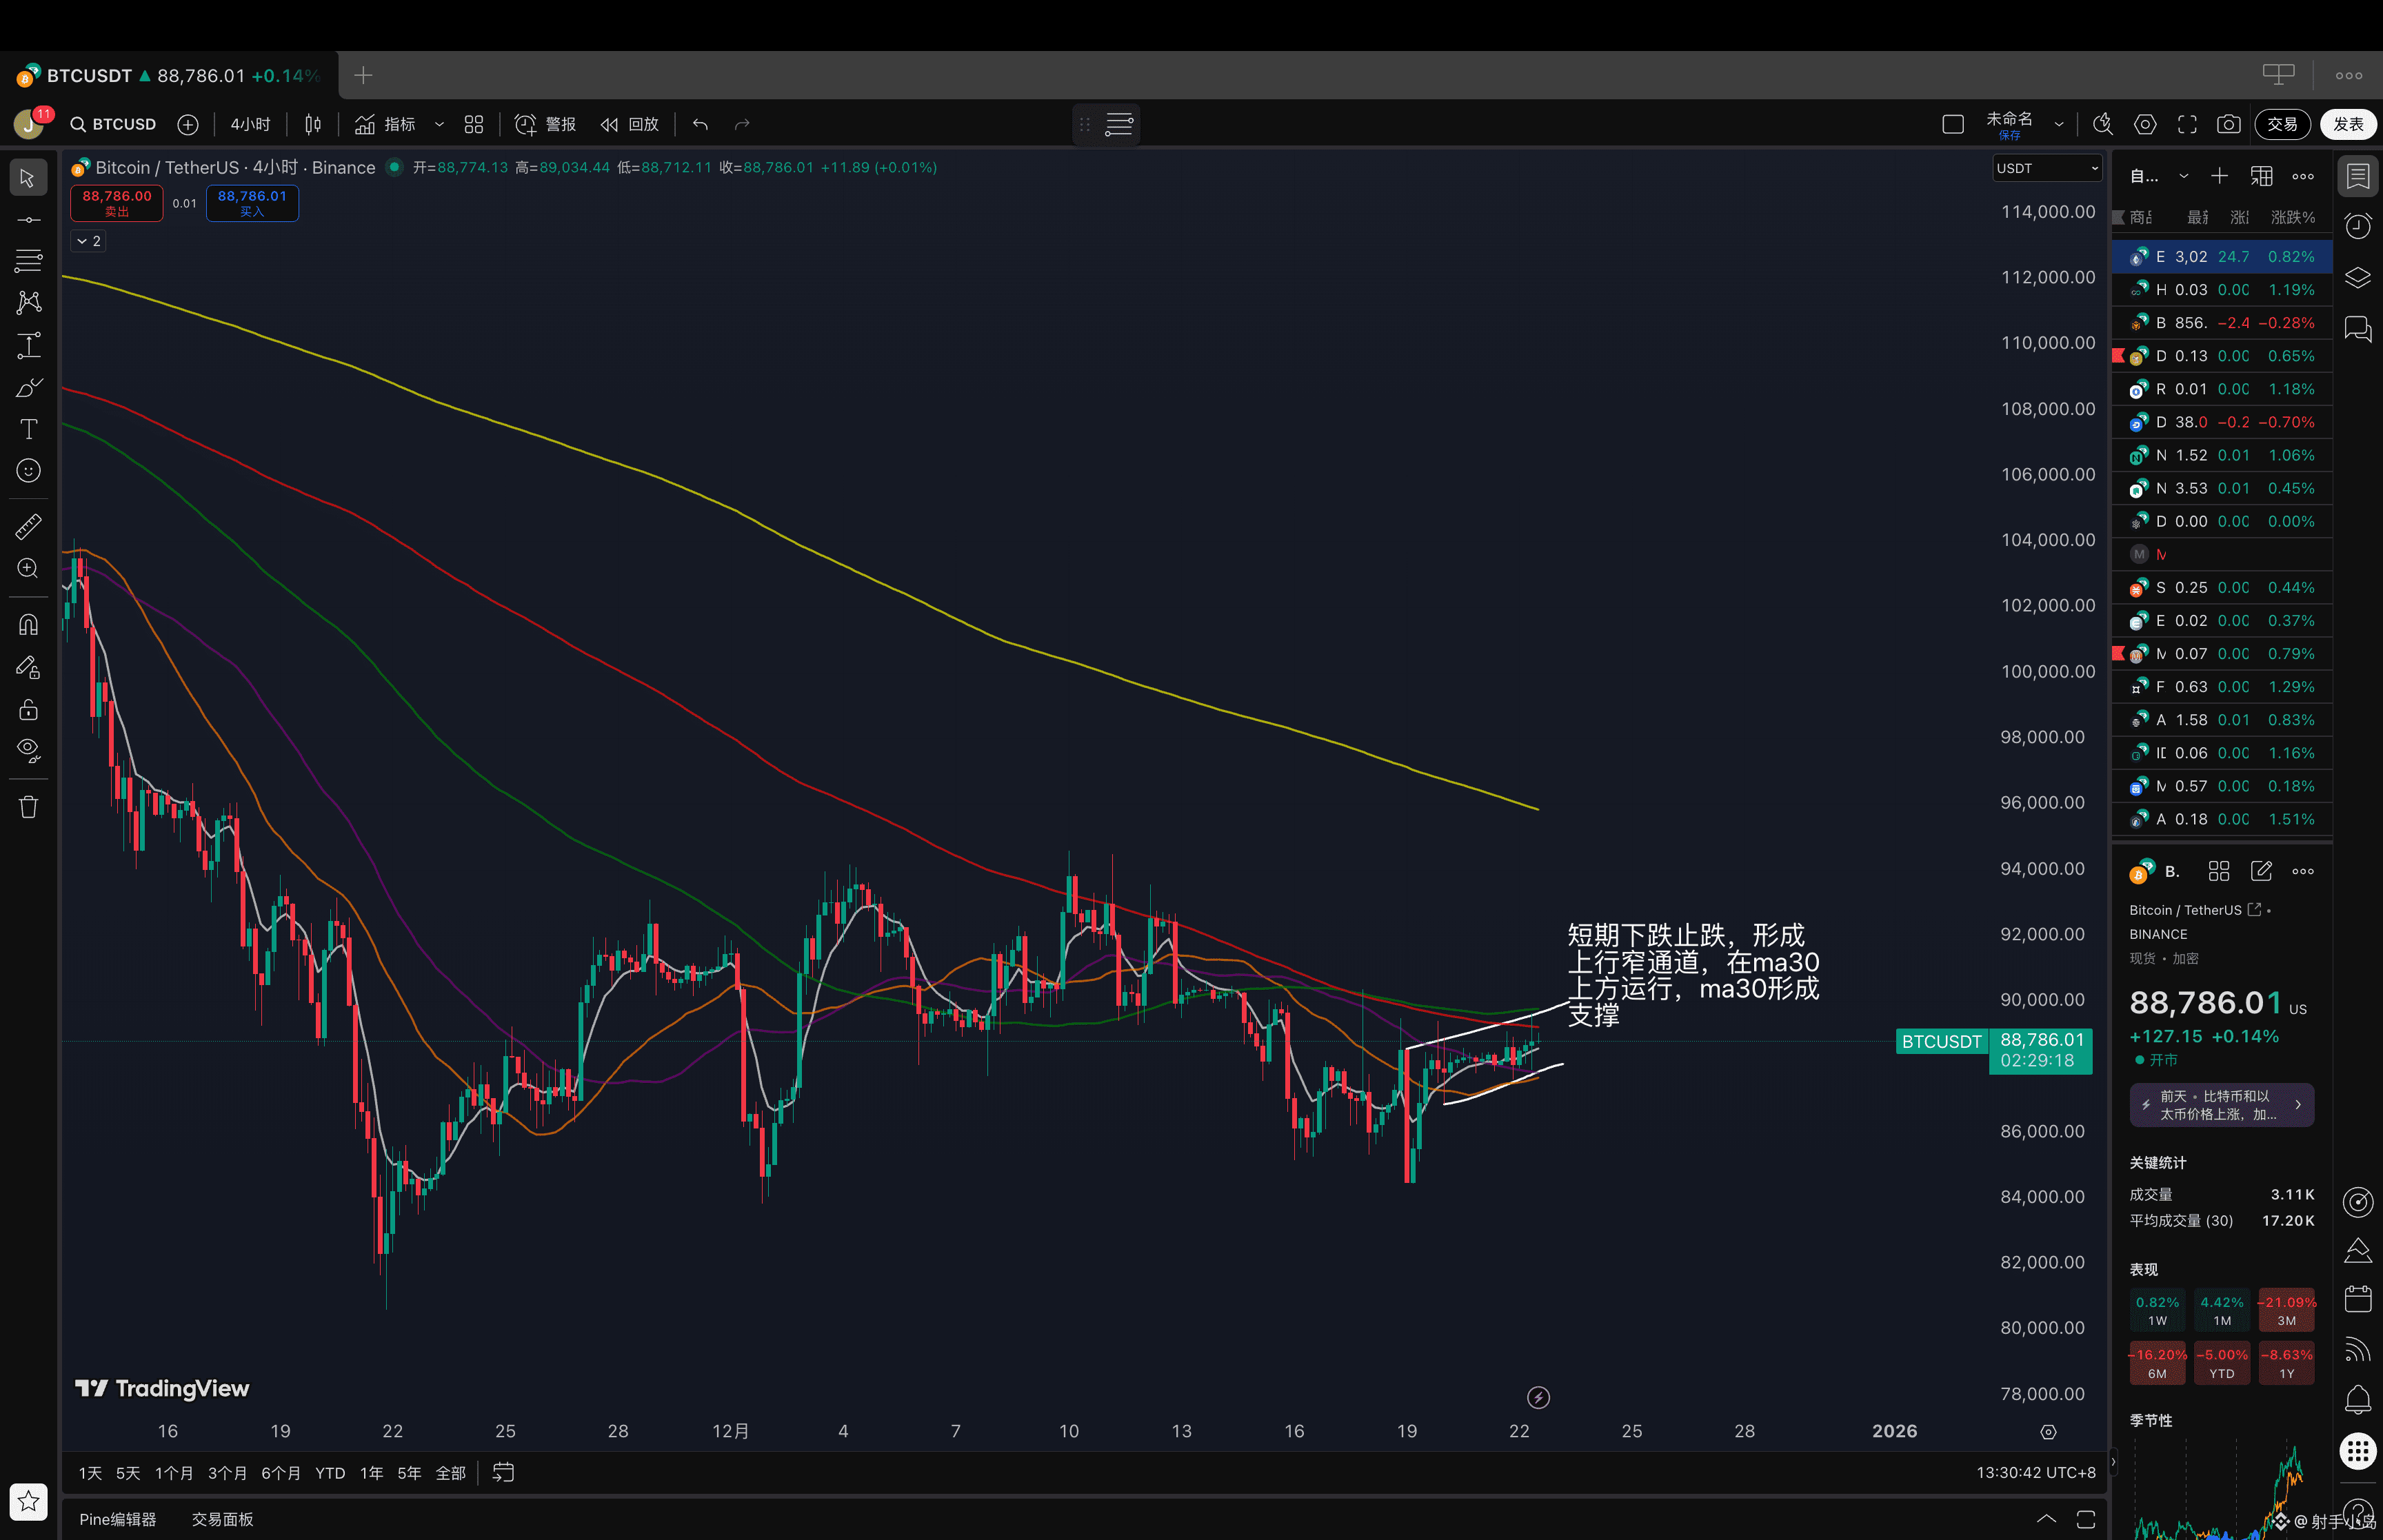Click the 交易 trade button

2282,124
